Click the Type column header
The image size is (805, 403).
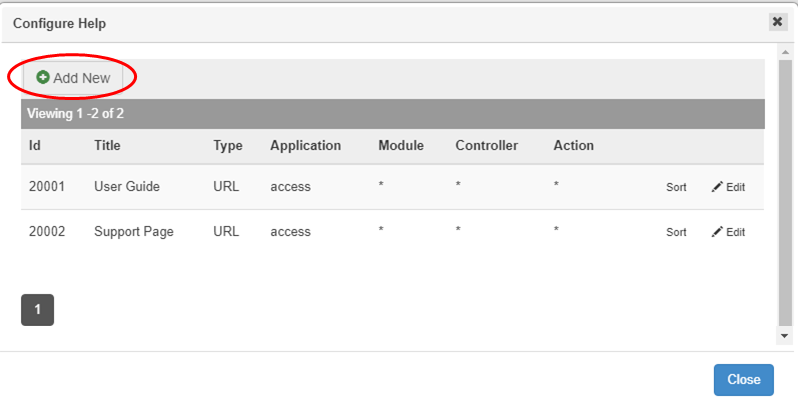coord(227,145)
